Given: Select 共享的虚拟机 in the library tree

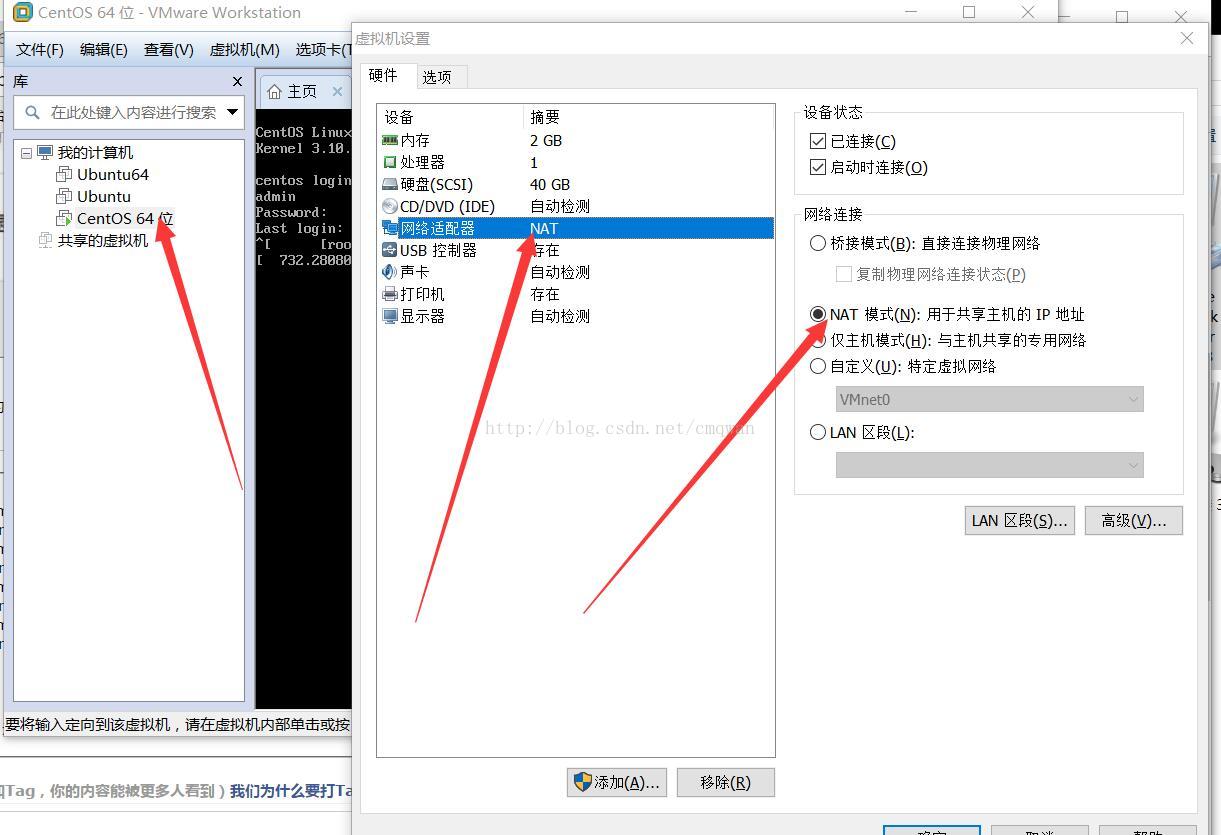Looking at the screenshot, I should (103, 241).
